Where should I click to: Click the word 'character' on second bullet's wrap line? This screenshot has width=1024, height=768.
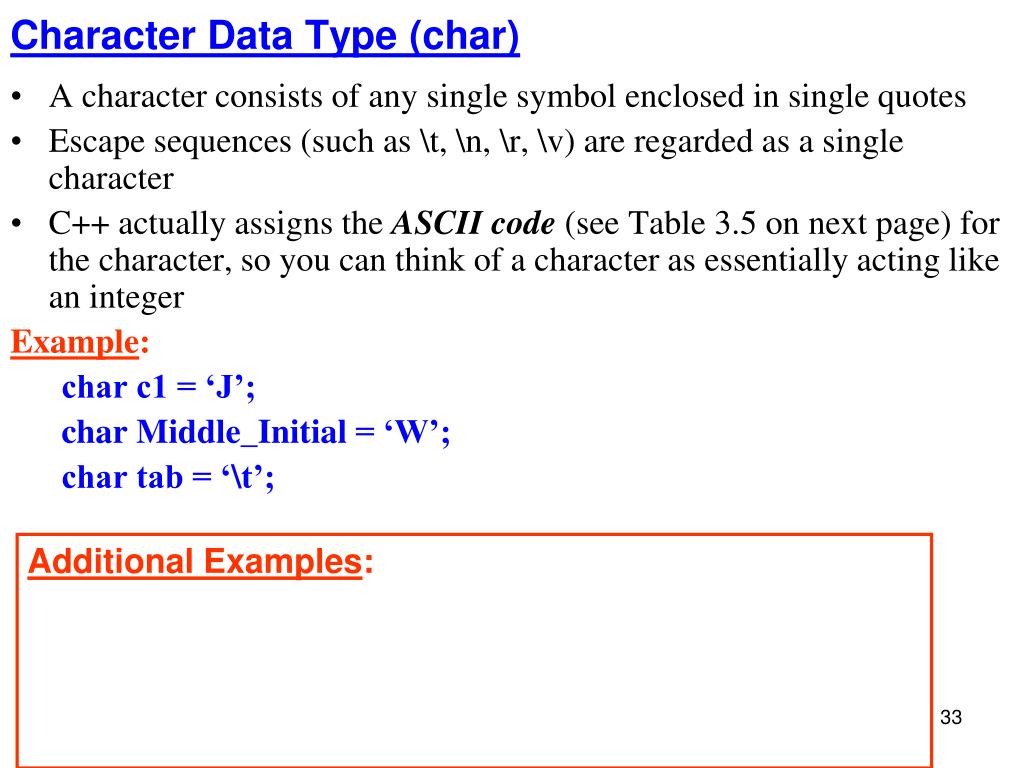(111, 179)
